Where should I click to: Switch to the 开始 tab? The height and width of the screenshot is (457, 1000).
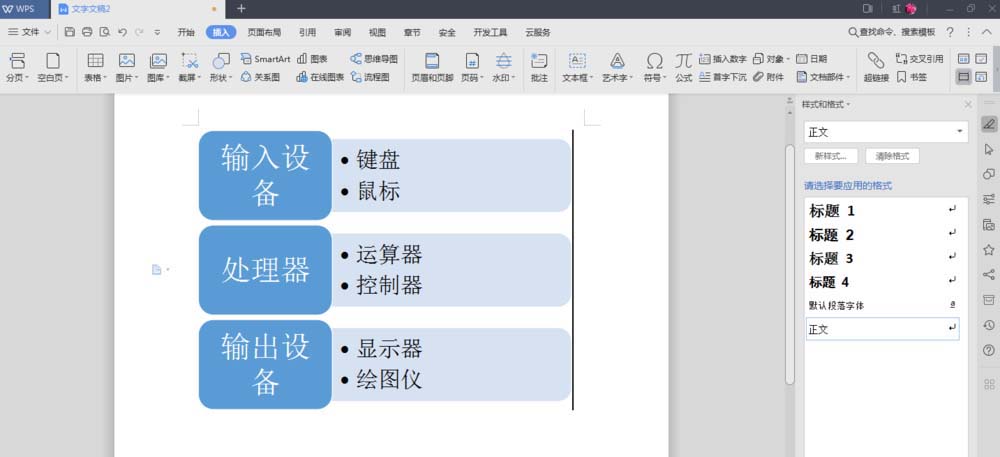pyautogui.click(x=186, y=33)
